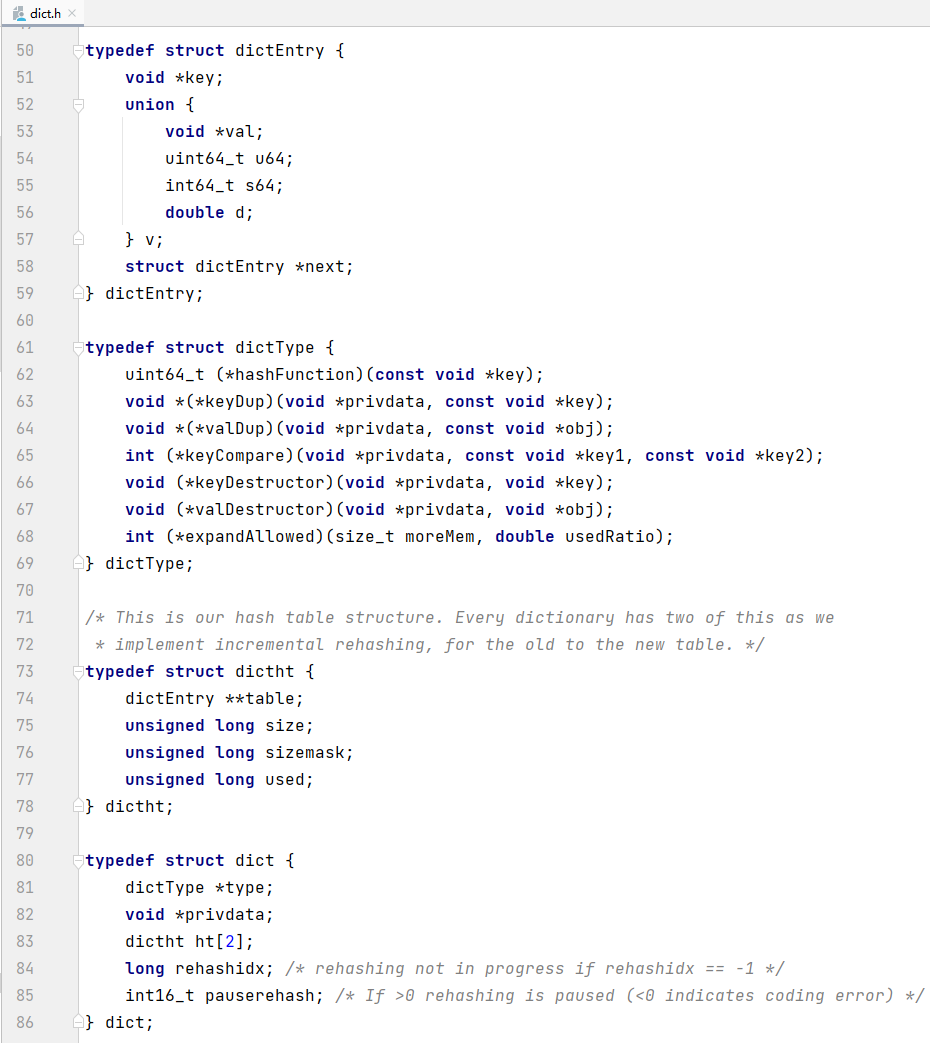Click line number 84 in the gutter
This screenshot has width=930, height=1043.
coord(25,969)
